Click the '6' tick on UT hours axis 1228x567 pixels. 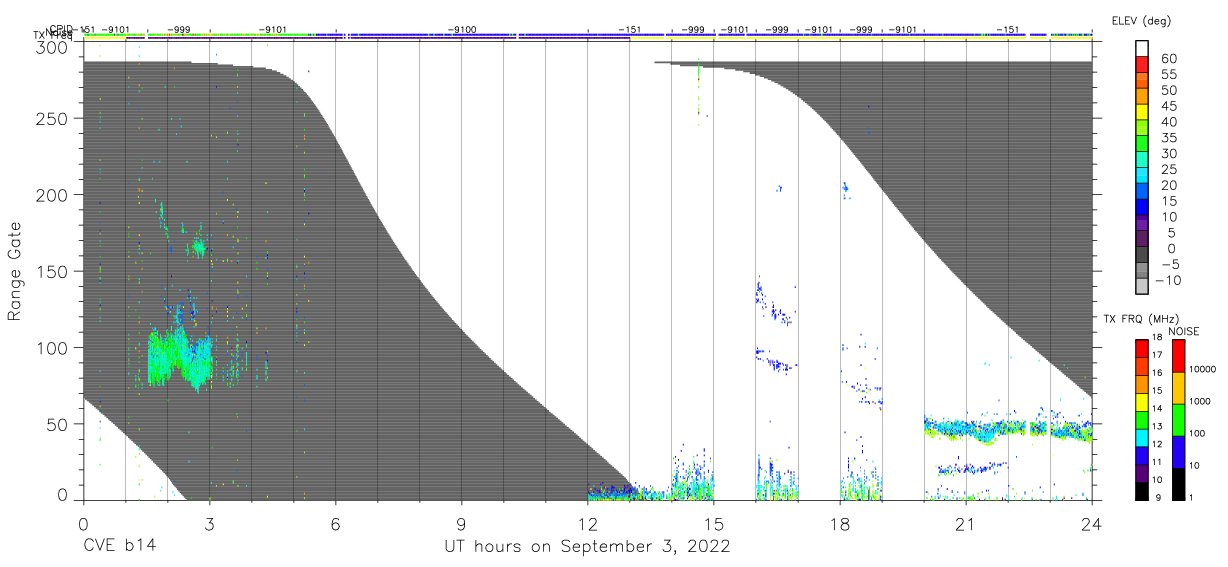coord(336,523)
